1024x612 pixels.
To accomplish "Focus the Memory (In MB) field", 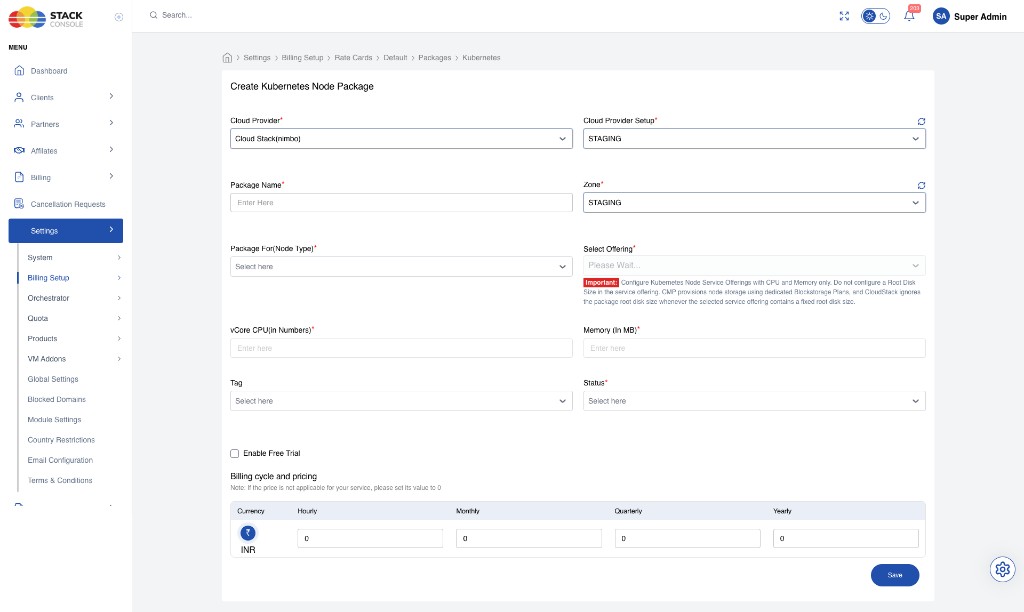I will pos(754,348).
